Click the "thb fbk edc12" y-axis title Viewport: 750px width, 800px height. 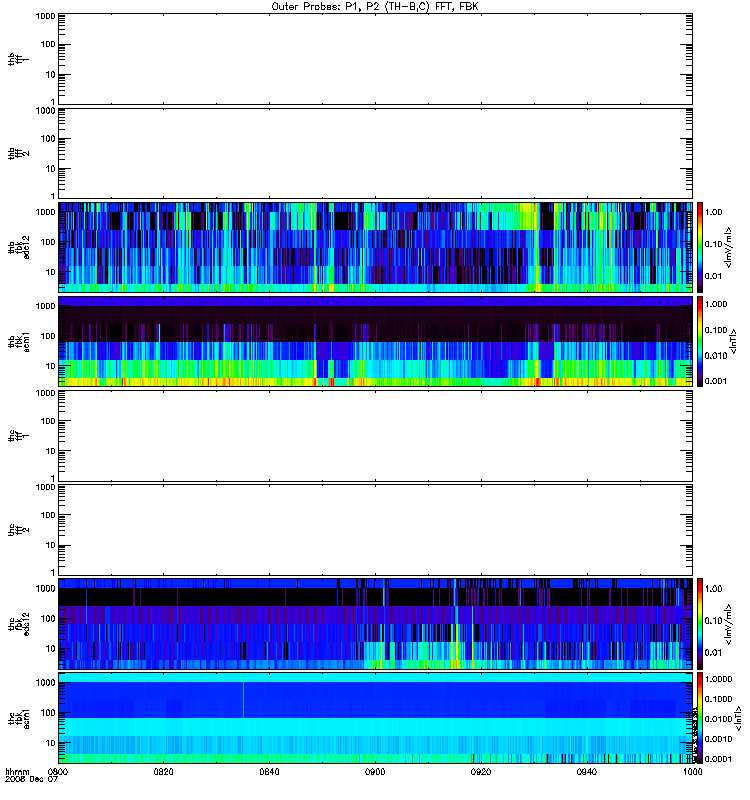18,247
